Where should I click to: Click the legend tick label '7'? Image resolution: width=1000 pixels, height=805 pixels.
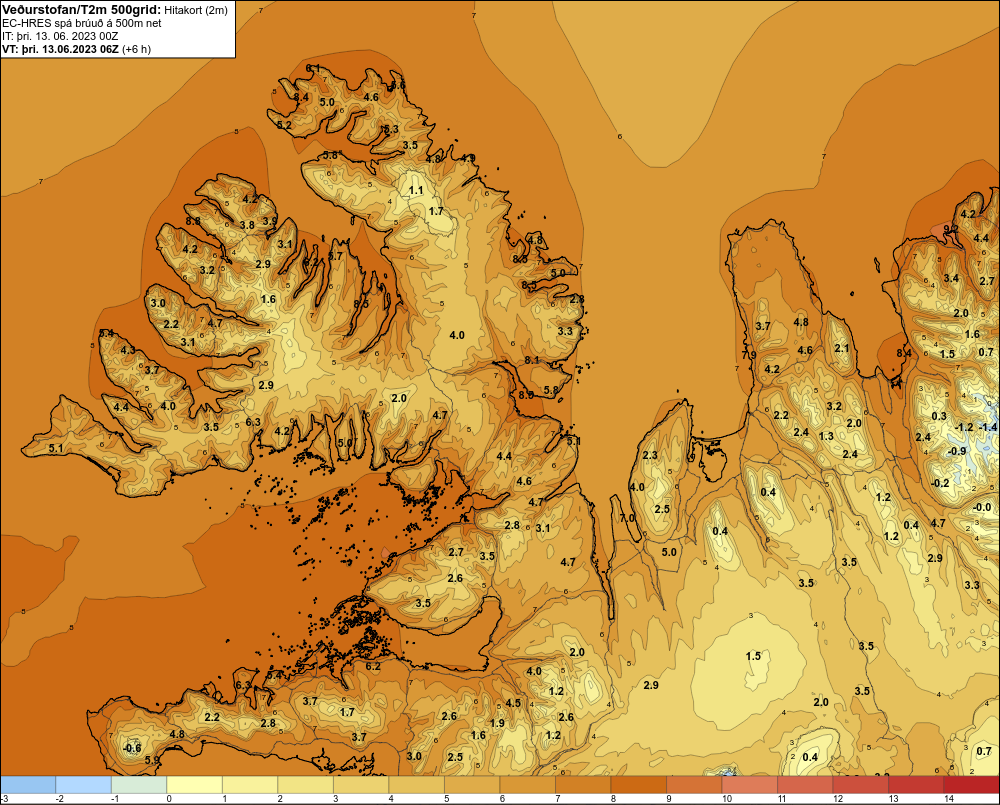coord(557,799)
